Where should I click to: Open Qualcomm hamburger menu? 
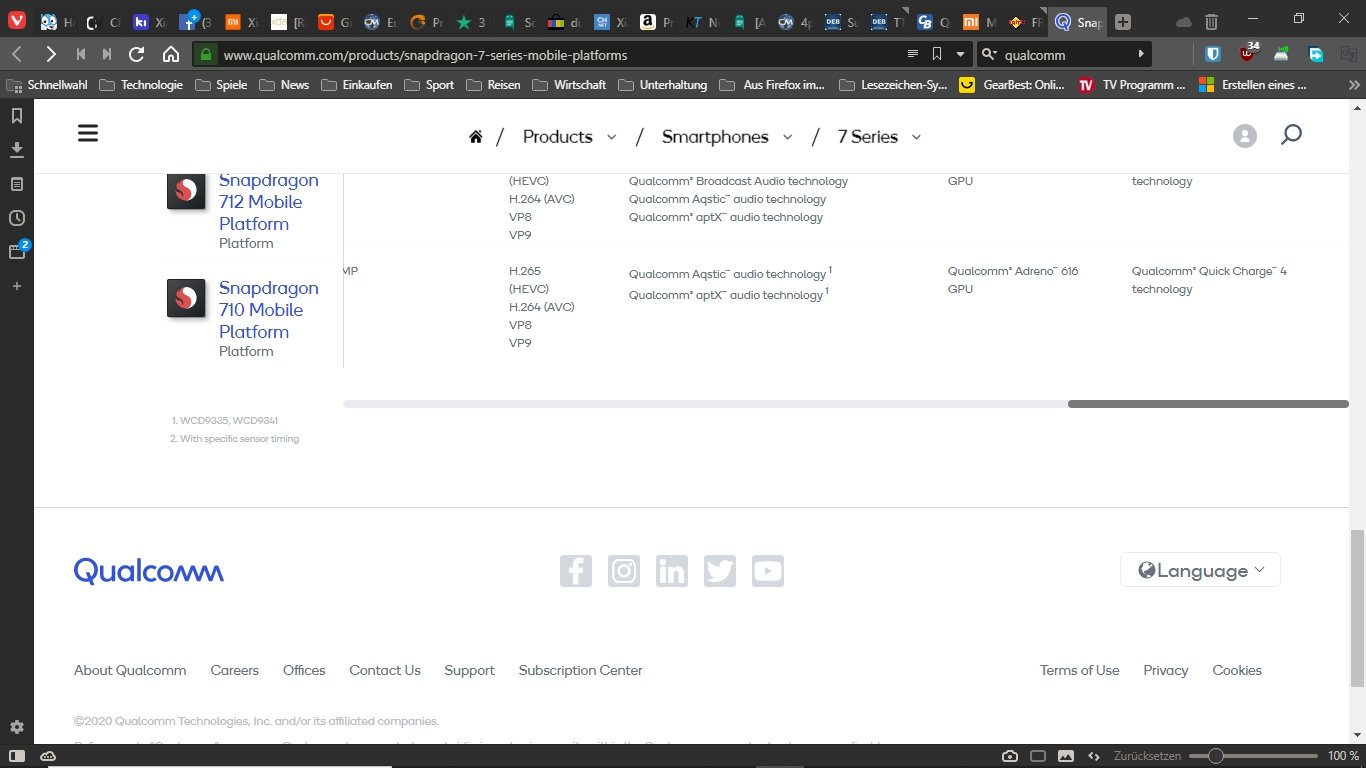tap(88, 133)
